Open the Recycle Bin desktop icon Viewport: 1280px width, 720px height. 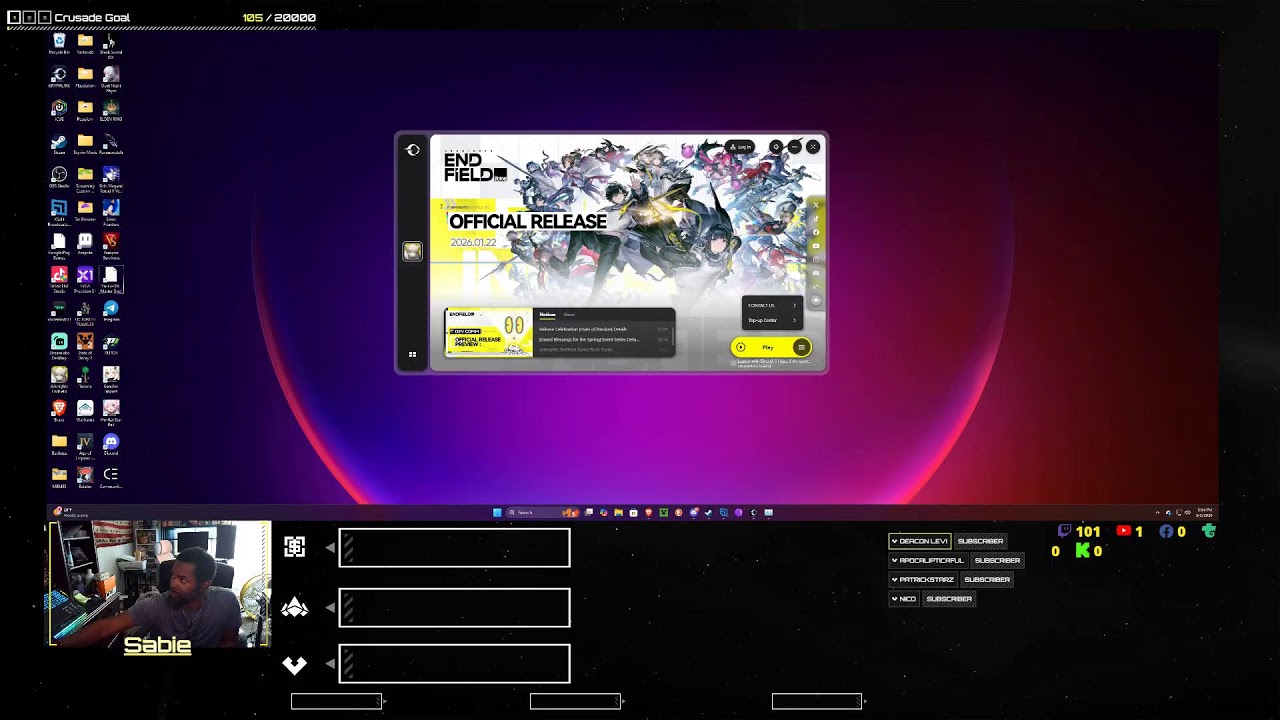click(59, 44)
